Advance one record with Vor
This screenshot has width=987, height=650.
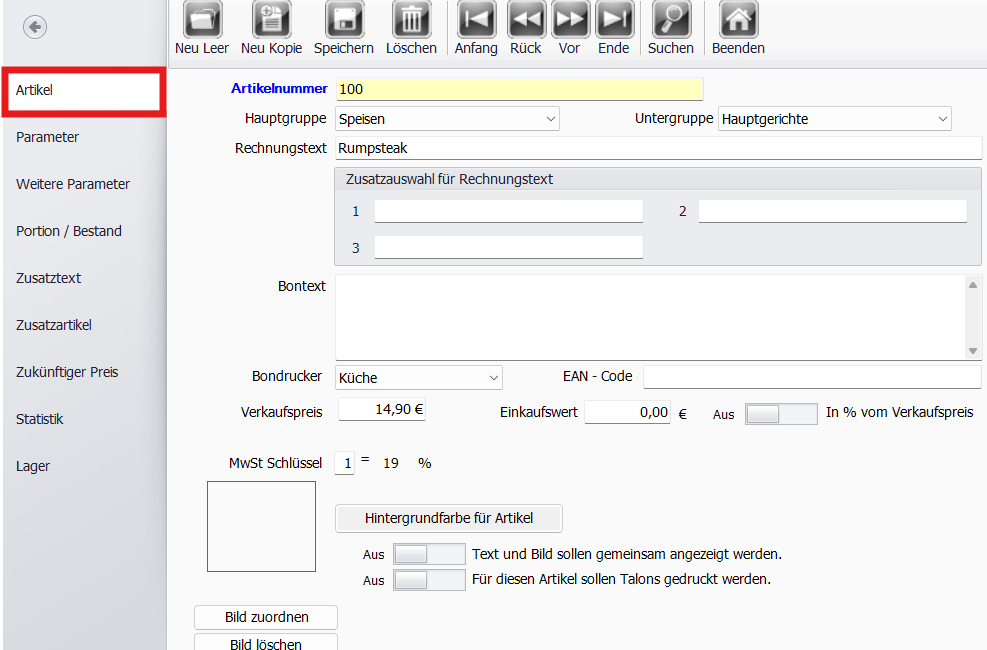pyautogui.click(x=570, y=19)
